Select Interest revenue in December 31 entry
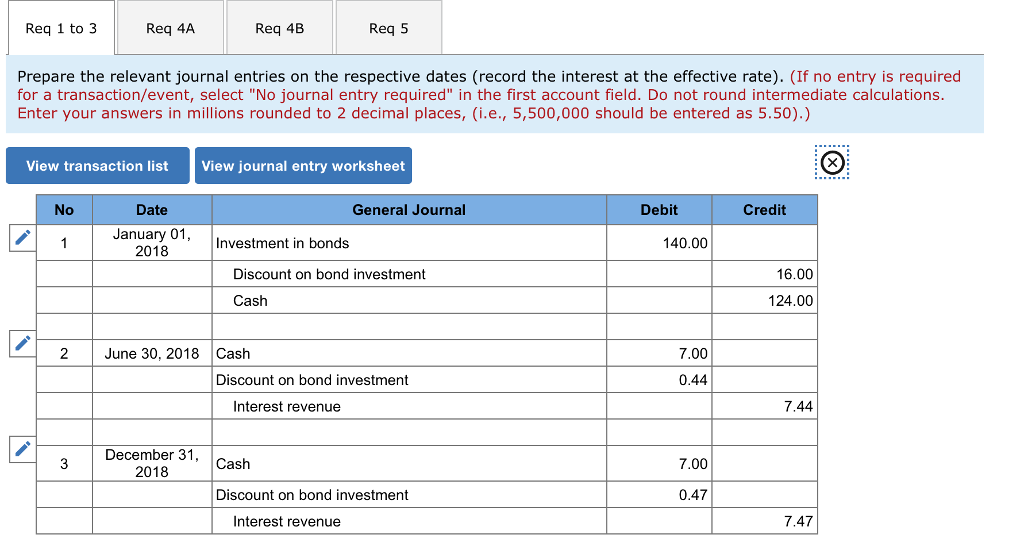This screenshot has width=1024, height=546. pos(409,521)
